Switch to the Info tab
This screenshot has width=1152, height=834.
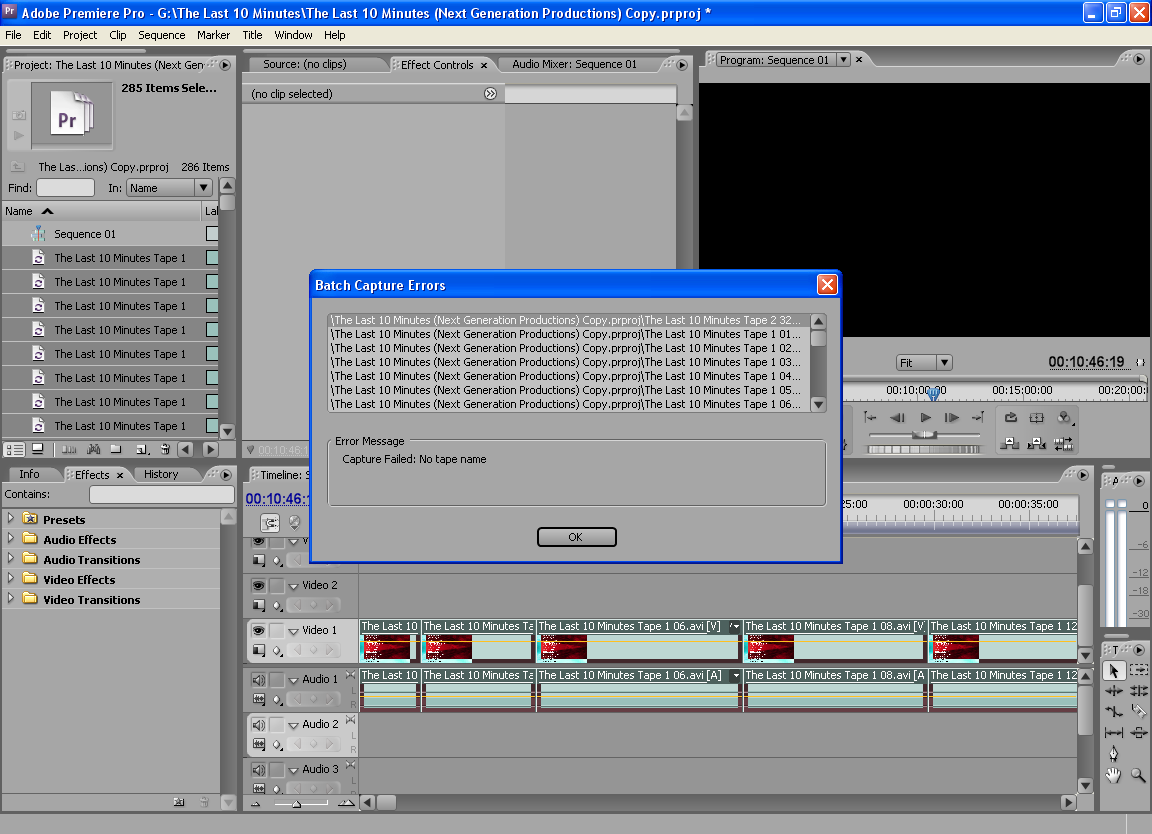pyautogui.click(x=29, y=474)
